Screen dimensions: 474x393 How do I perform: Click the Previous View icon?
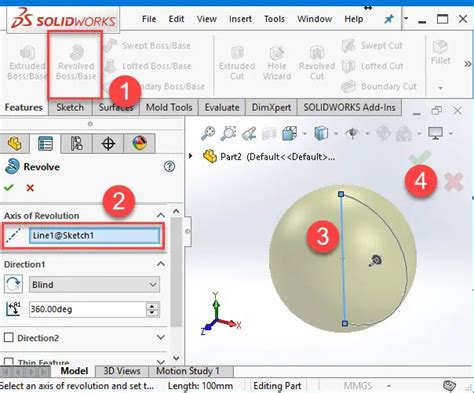pos(249,134)
